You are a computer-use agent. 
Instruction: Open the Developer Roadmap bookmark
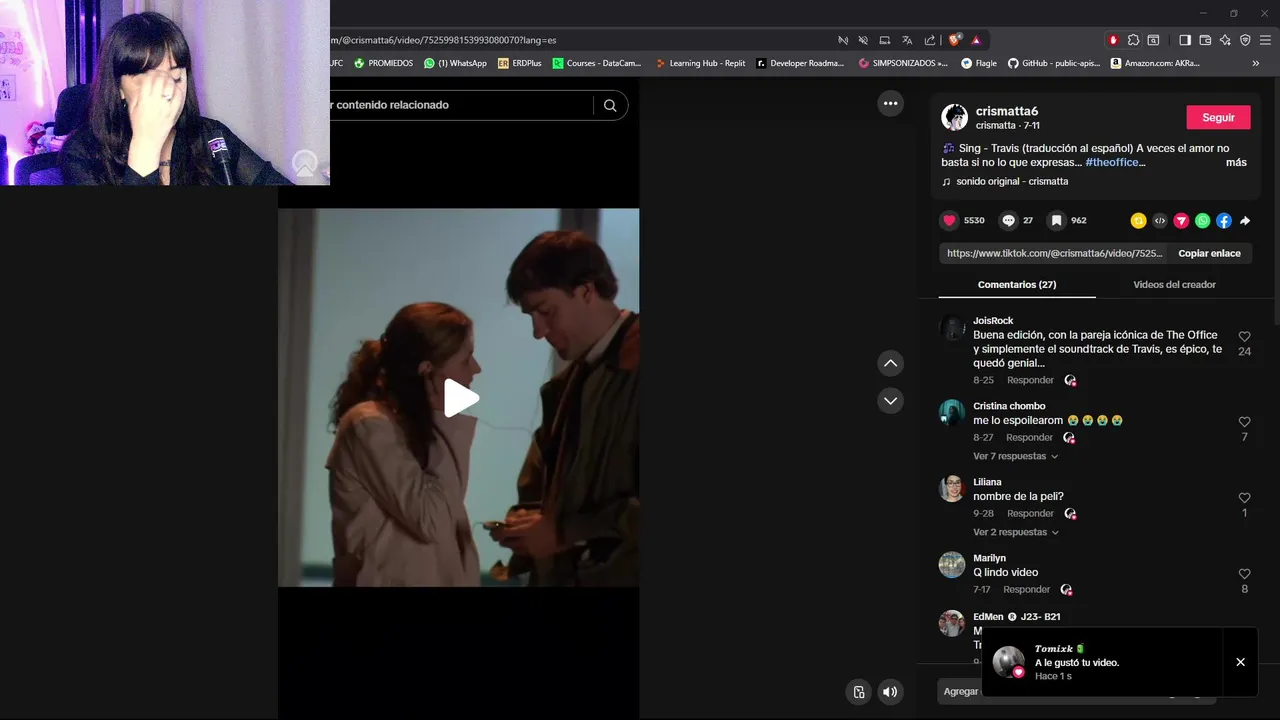(x=800, y=63)
